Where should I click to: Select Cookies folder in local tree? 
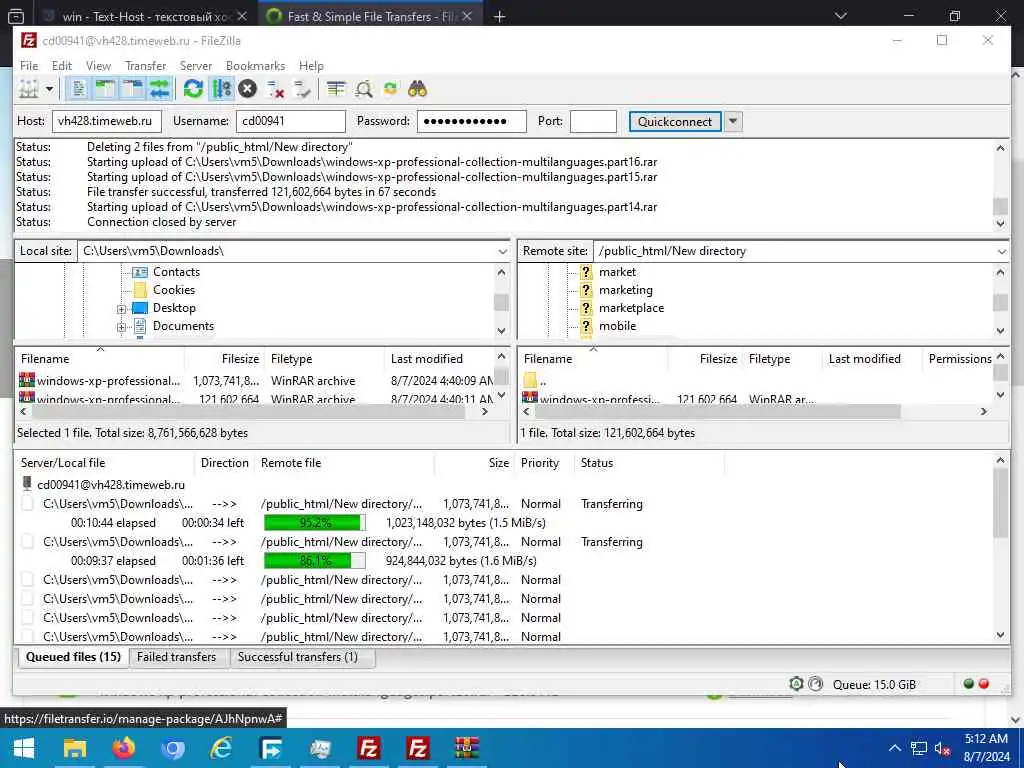pos(173,290)
